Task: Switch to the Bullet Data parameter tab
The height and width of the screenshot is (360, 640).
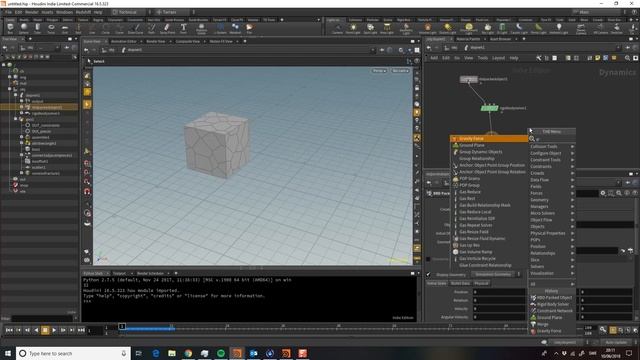Action: pos(460,283)
